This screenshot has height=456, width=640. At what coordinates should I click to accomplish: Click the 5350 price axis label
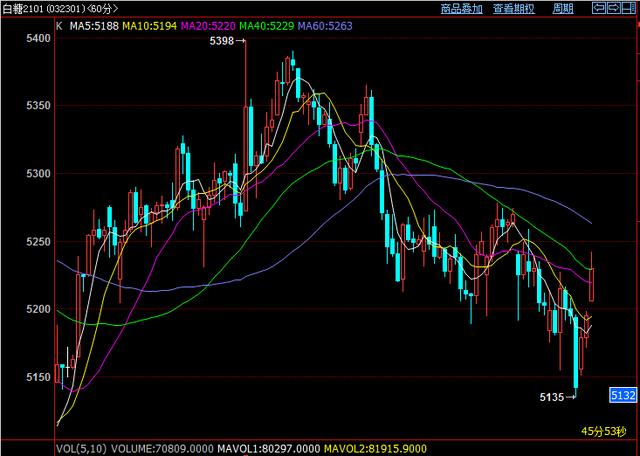[37, 106]
